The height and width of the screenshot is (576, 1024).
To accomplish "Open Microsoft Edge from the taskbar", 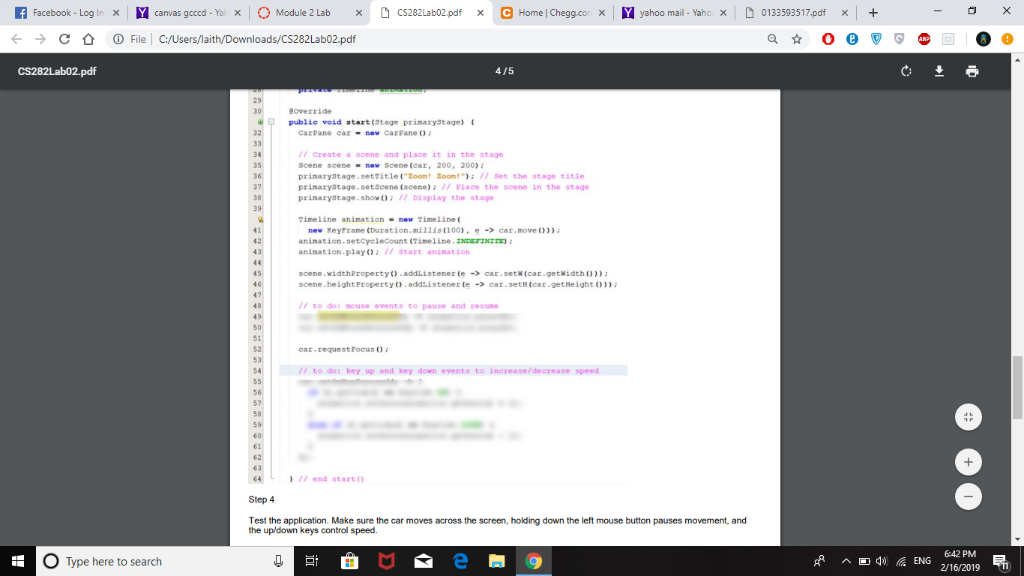I will click(x=460, y=561).
